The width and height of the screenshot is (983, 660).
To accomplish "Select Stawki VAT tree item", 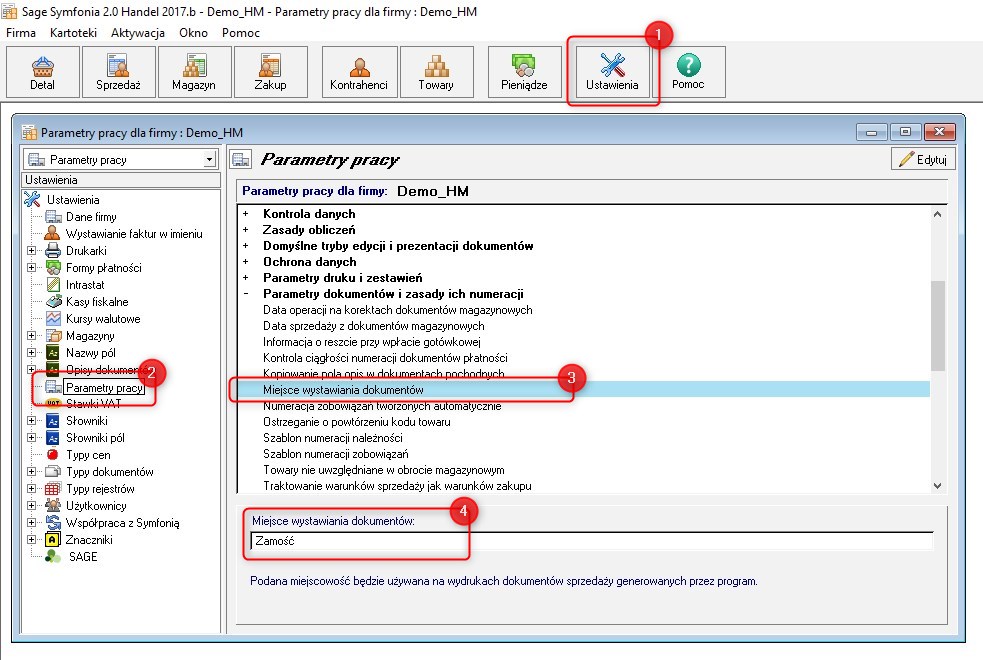I will tap(93, 404).
